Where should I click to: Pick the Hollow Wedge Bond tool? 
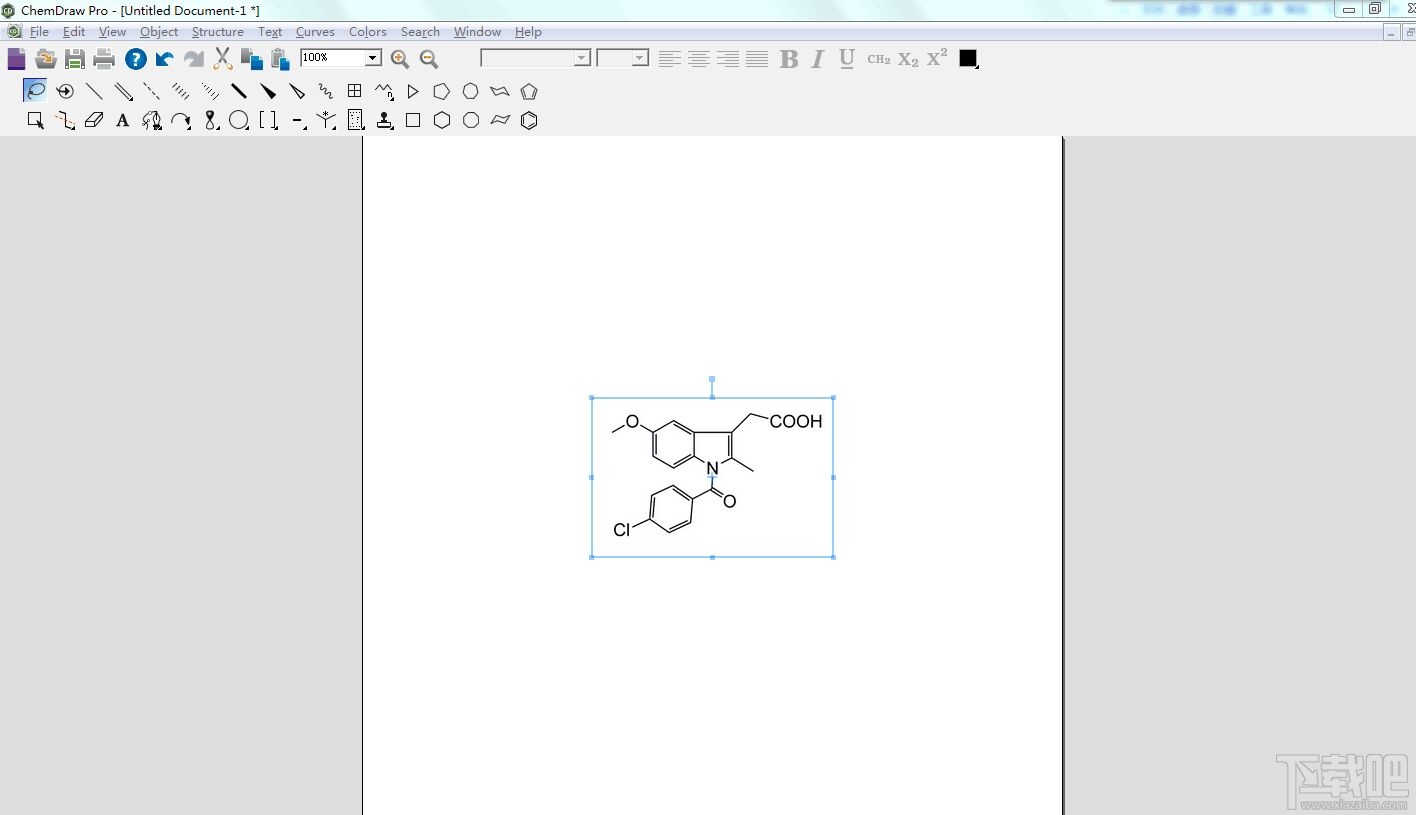click(297, 91)
